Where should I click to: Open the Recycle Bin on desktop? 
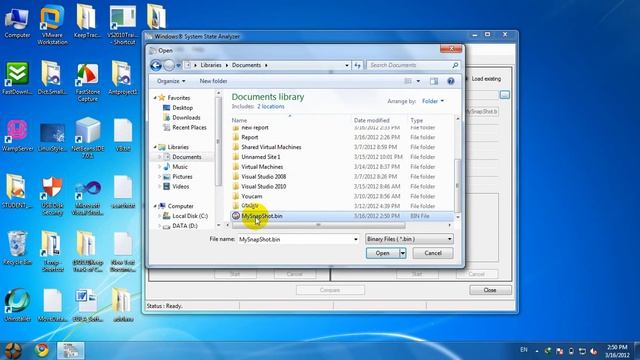pyautogui.click(x=17, y=248)
